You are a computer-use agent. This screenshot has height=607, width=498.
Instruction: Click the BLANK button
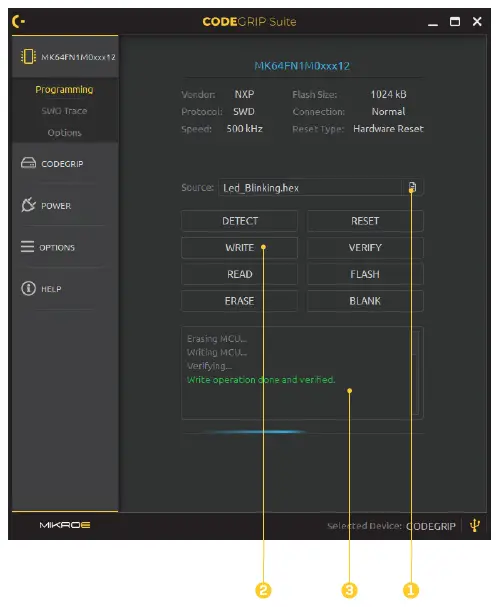click(x=365, y=301)
